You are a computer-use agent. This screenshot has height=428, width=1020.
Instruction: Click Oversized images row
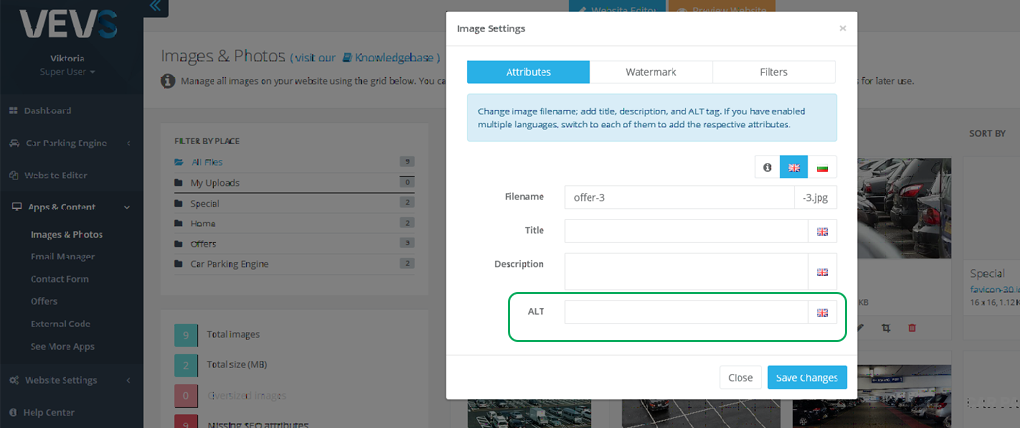230,395
